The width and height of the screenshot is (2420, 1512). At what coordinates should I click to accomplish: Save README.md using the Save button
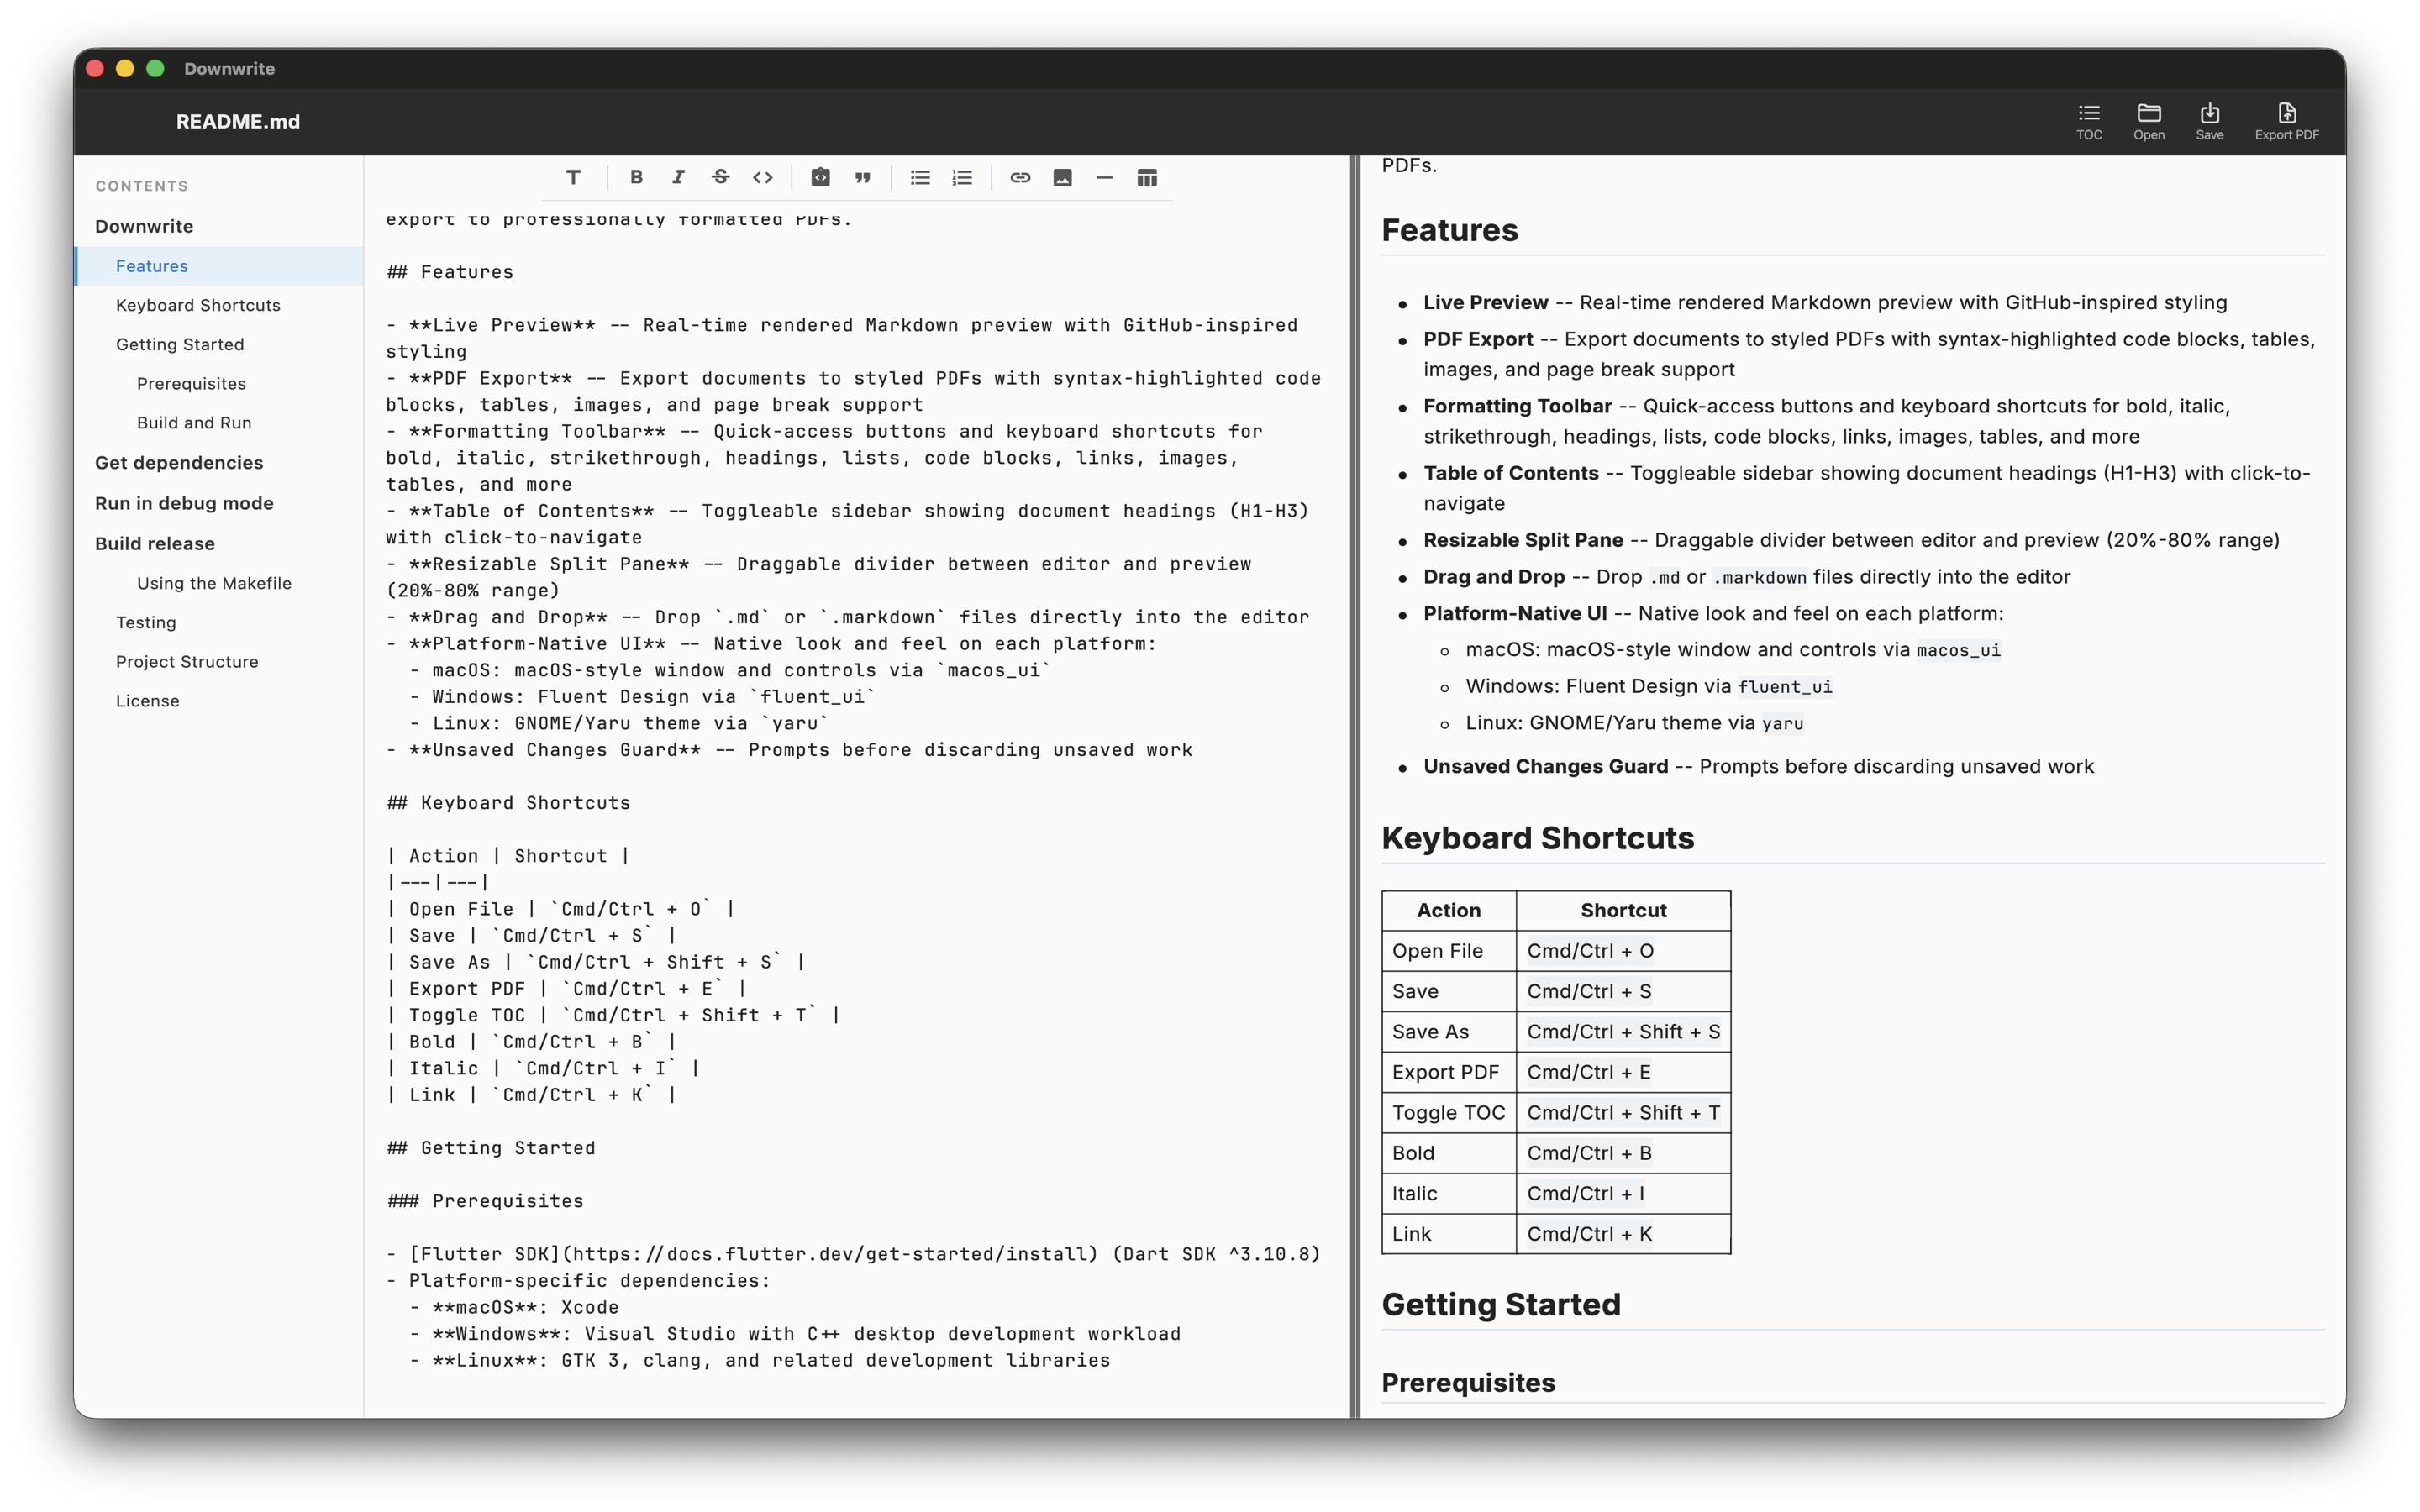2210,120
